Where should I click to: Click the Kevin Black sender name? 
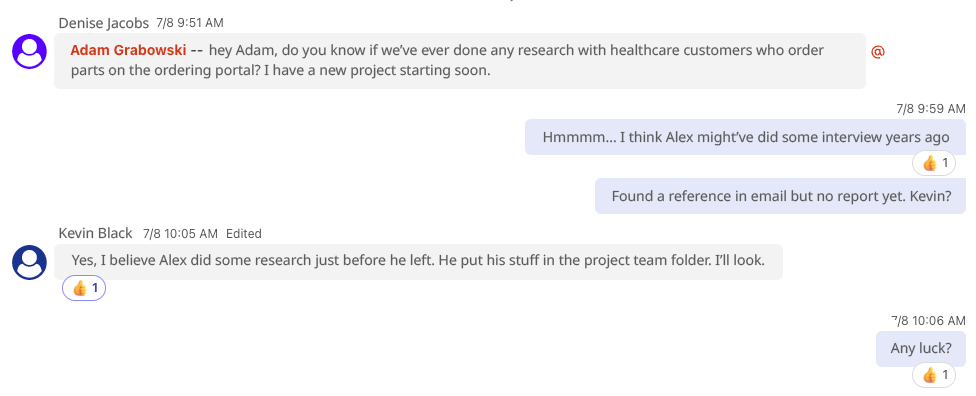point(95,233)
